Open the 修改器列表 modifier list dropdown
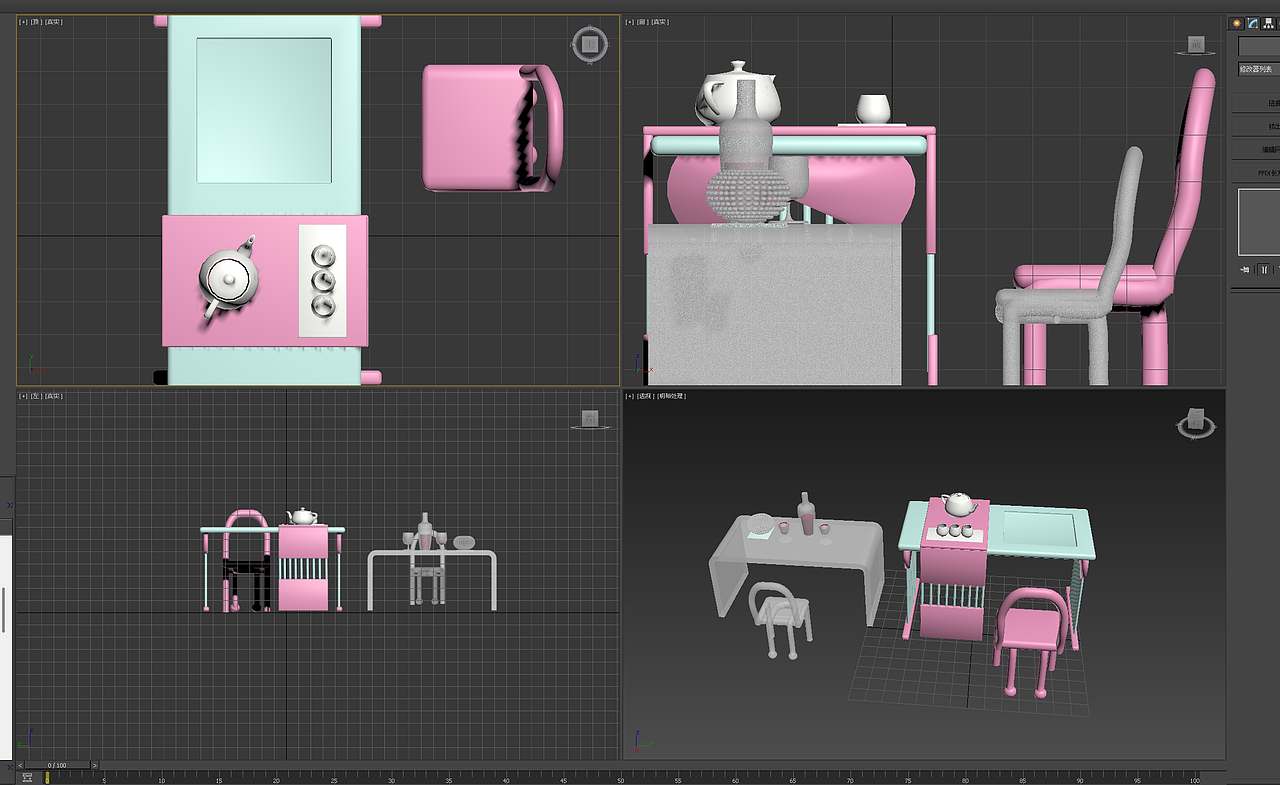1280x785 pixels. click(1259, 69)
